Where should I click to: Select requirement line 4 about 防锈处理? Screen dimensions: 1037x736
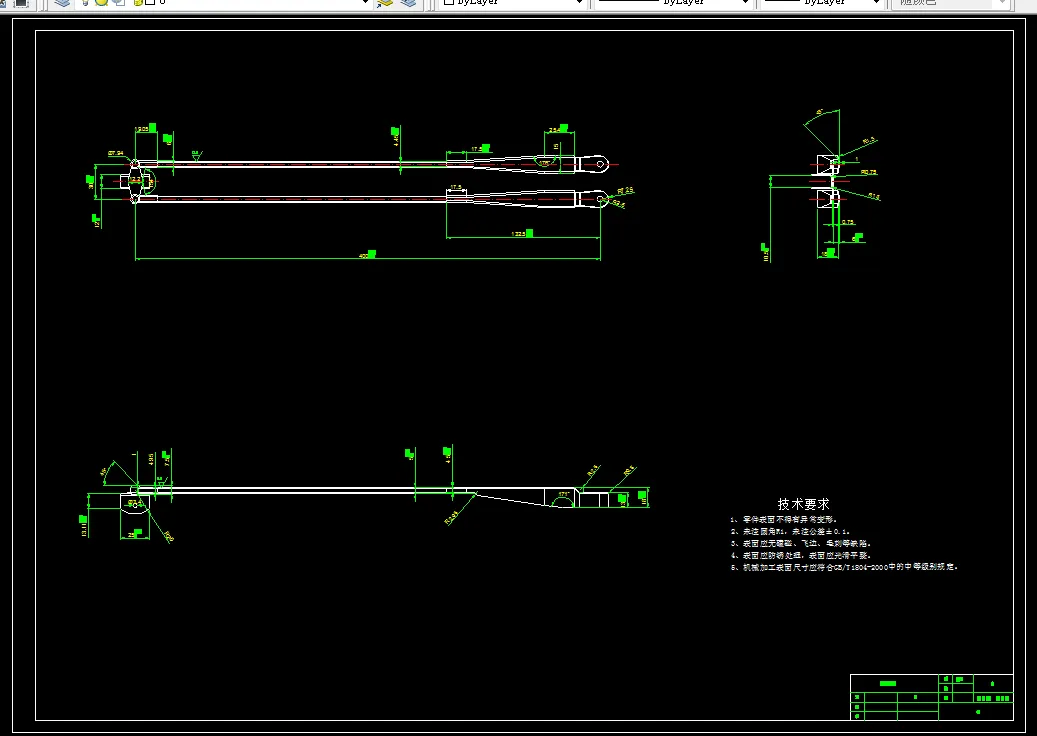coord(801,555)
